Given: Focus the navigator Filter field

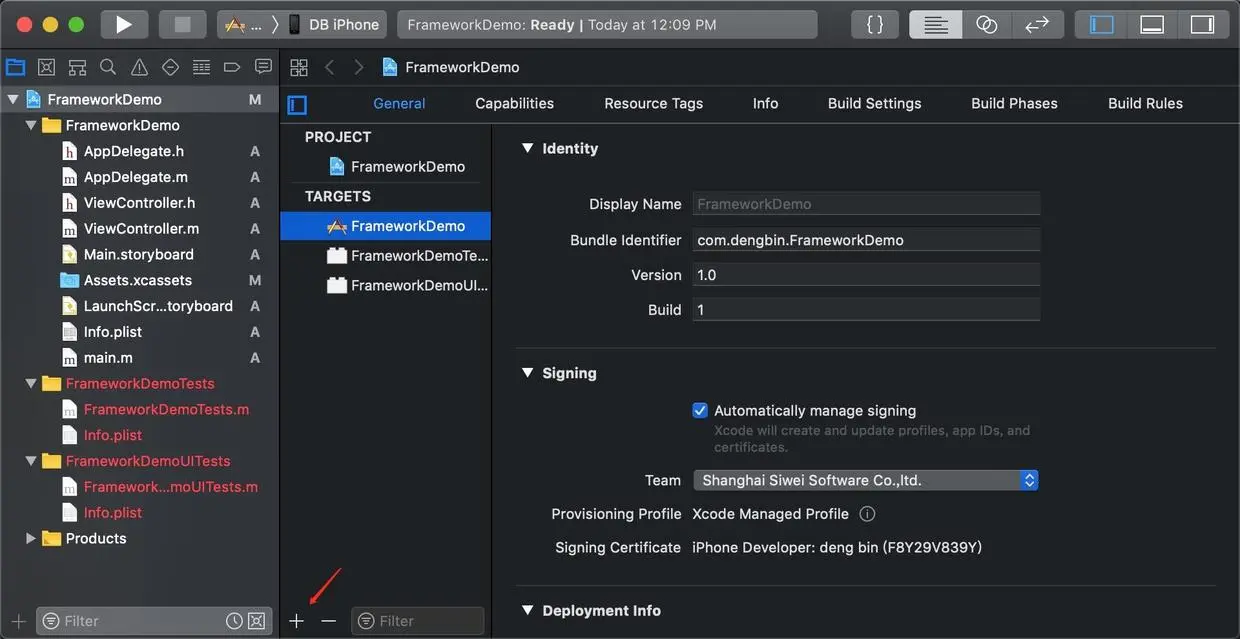Looking at the screenshot, I should click(154, 621).
